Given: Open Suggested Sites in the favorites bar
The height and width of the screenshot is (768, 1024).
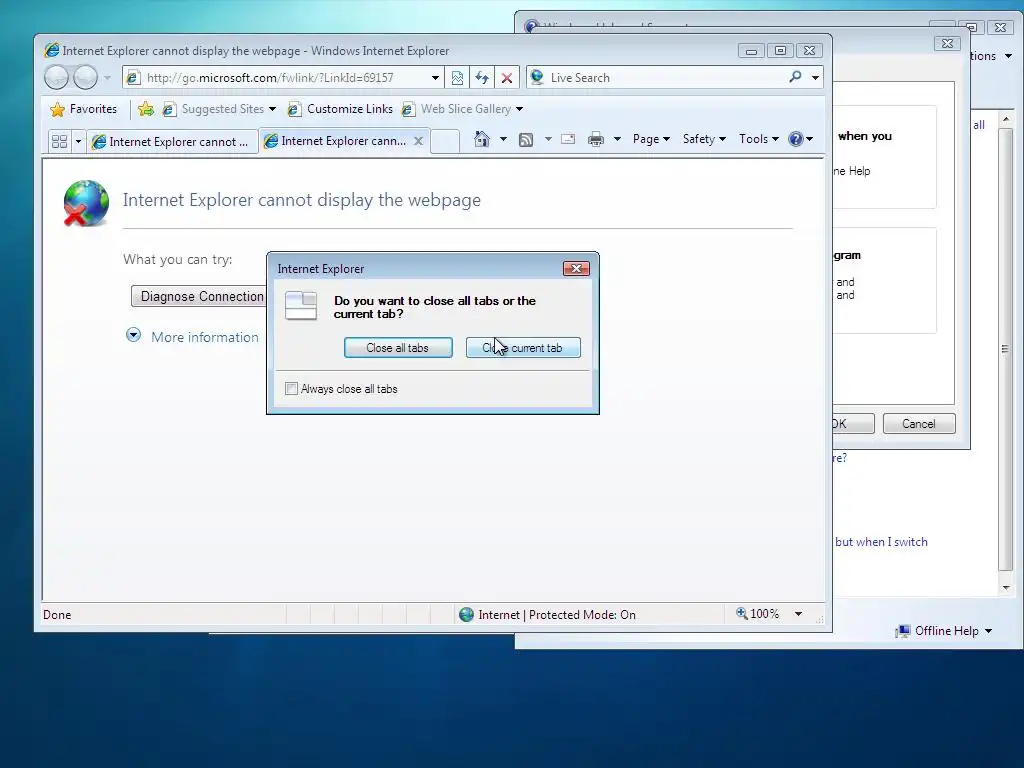Looking at the screenshot, I should pyautogui.click(x=220, y=109).
